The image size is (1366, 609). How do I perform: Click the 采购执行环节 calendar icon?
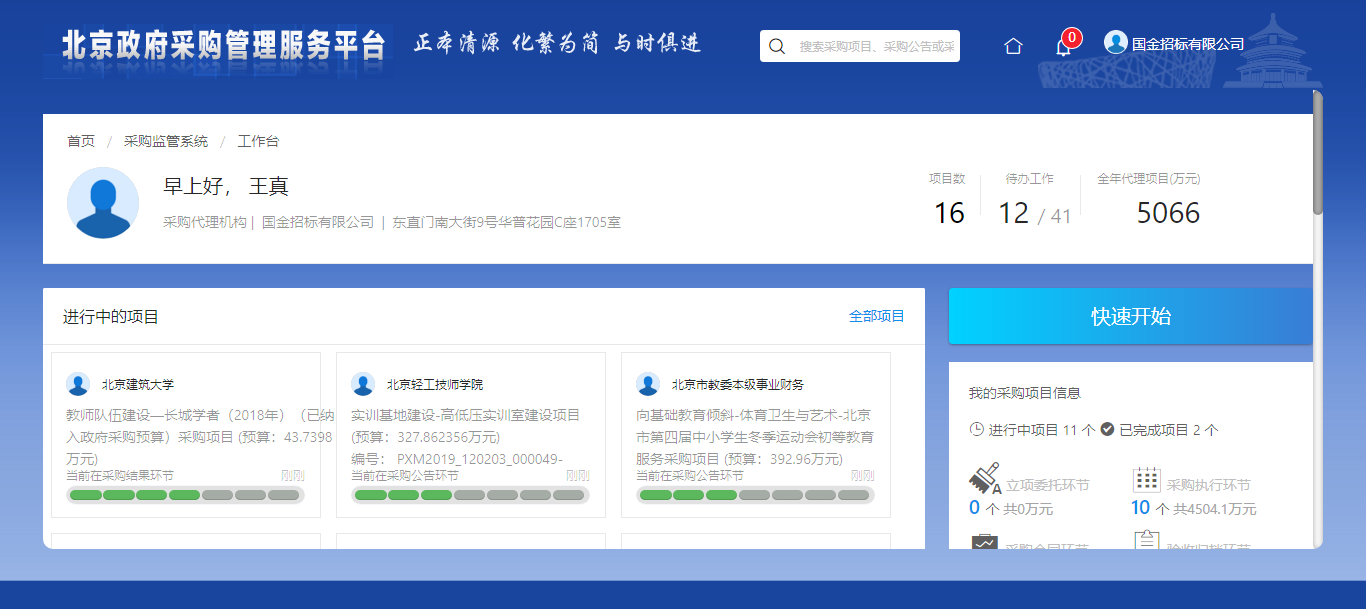[1146, 479]
